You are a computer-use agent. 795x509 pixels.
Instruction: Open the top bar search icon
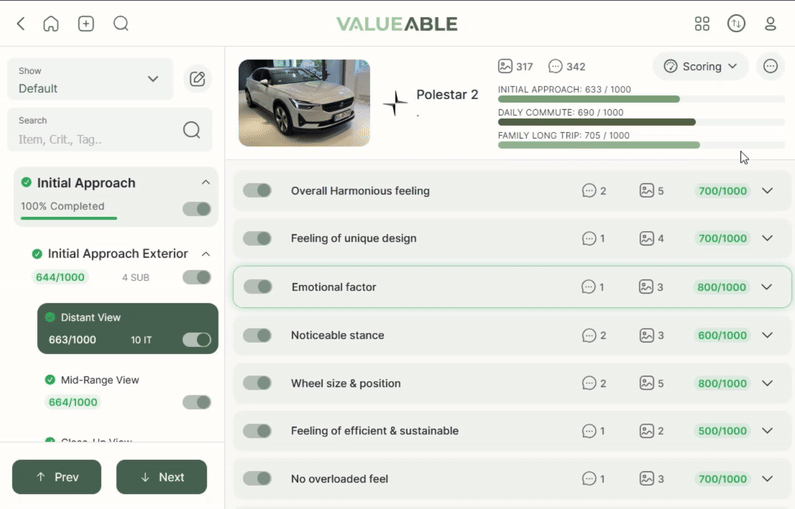click(x=121, y=24)
